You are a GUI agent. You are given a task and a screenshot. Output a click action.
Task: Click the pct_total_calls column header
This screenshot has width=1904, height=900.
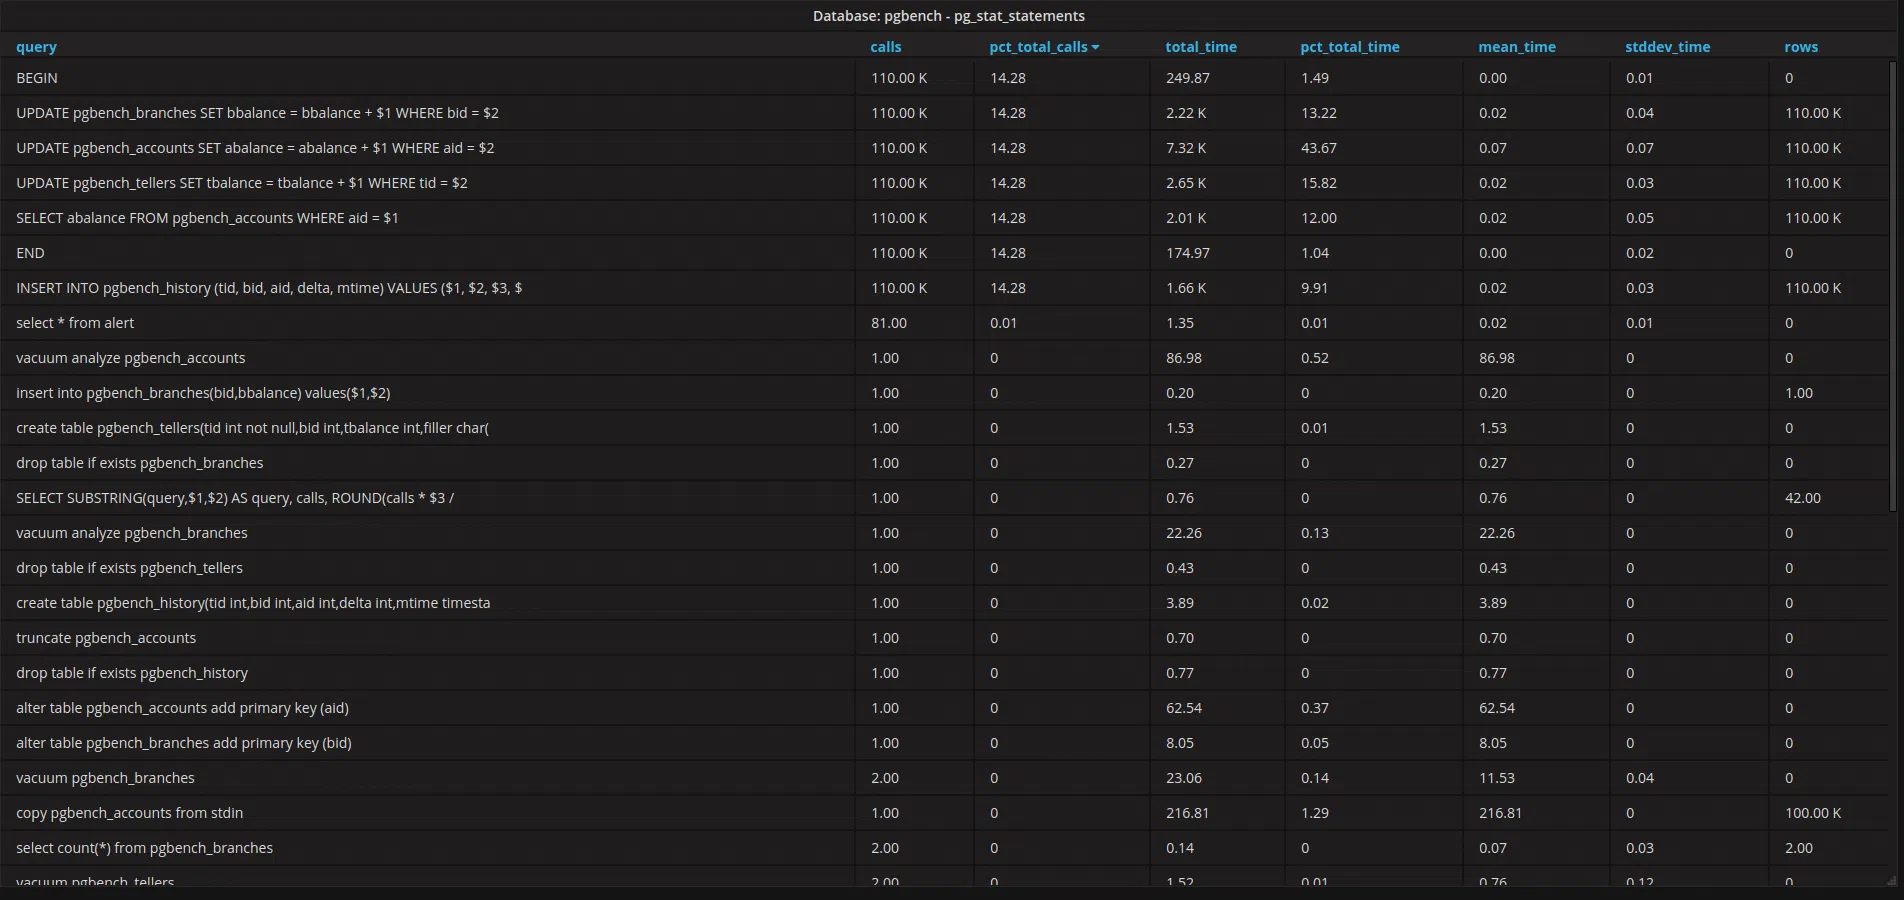[x=1038, y=47]
